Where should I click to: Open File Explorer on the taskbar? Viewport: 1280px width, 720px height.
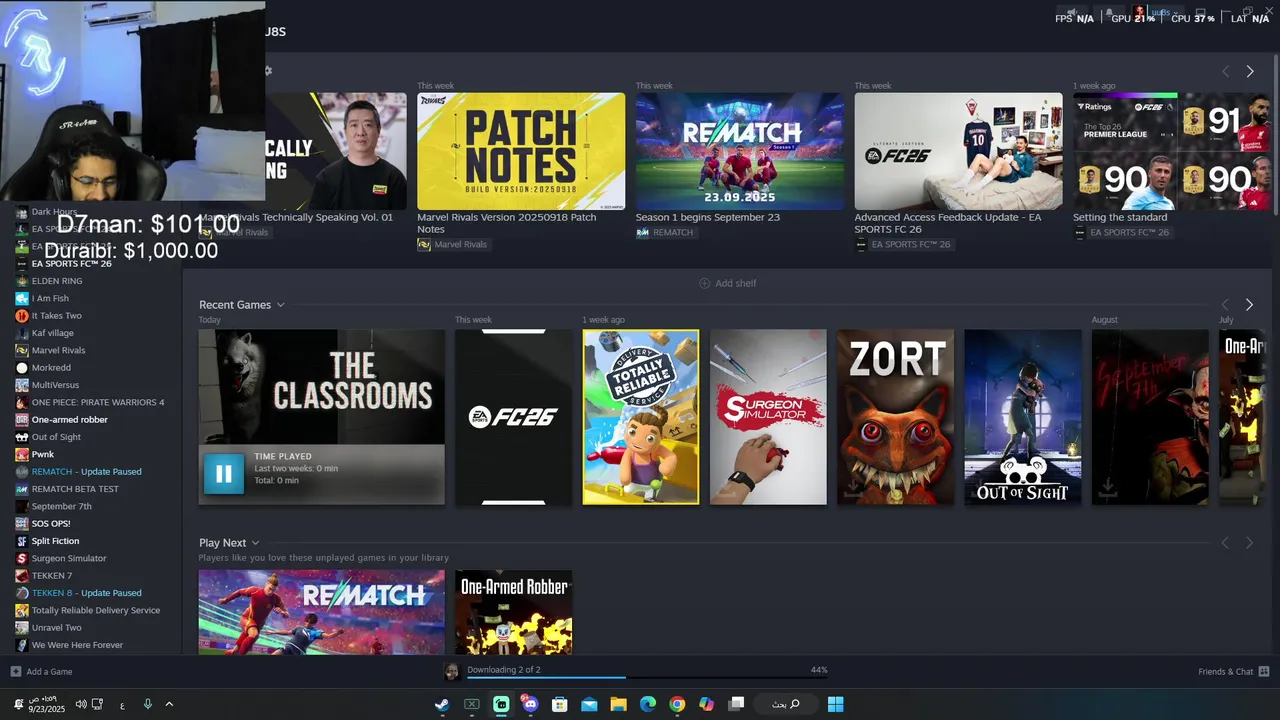[618, 704]
